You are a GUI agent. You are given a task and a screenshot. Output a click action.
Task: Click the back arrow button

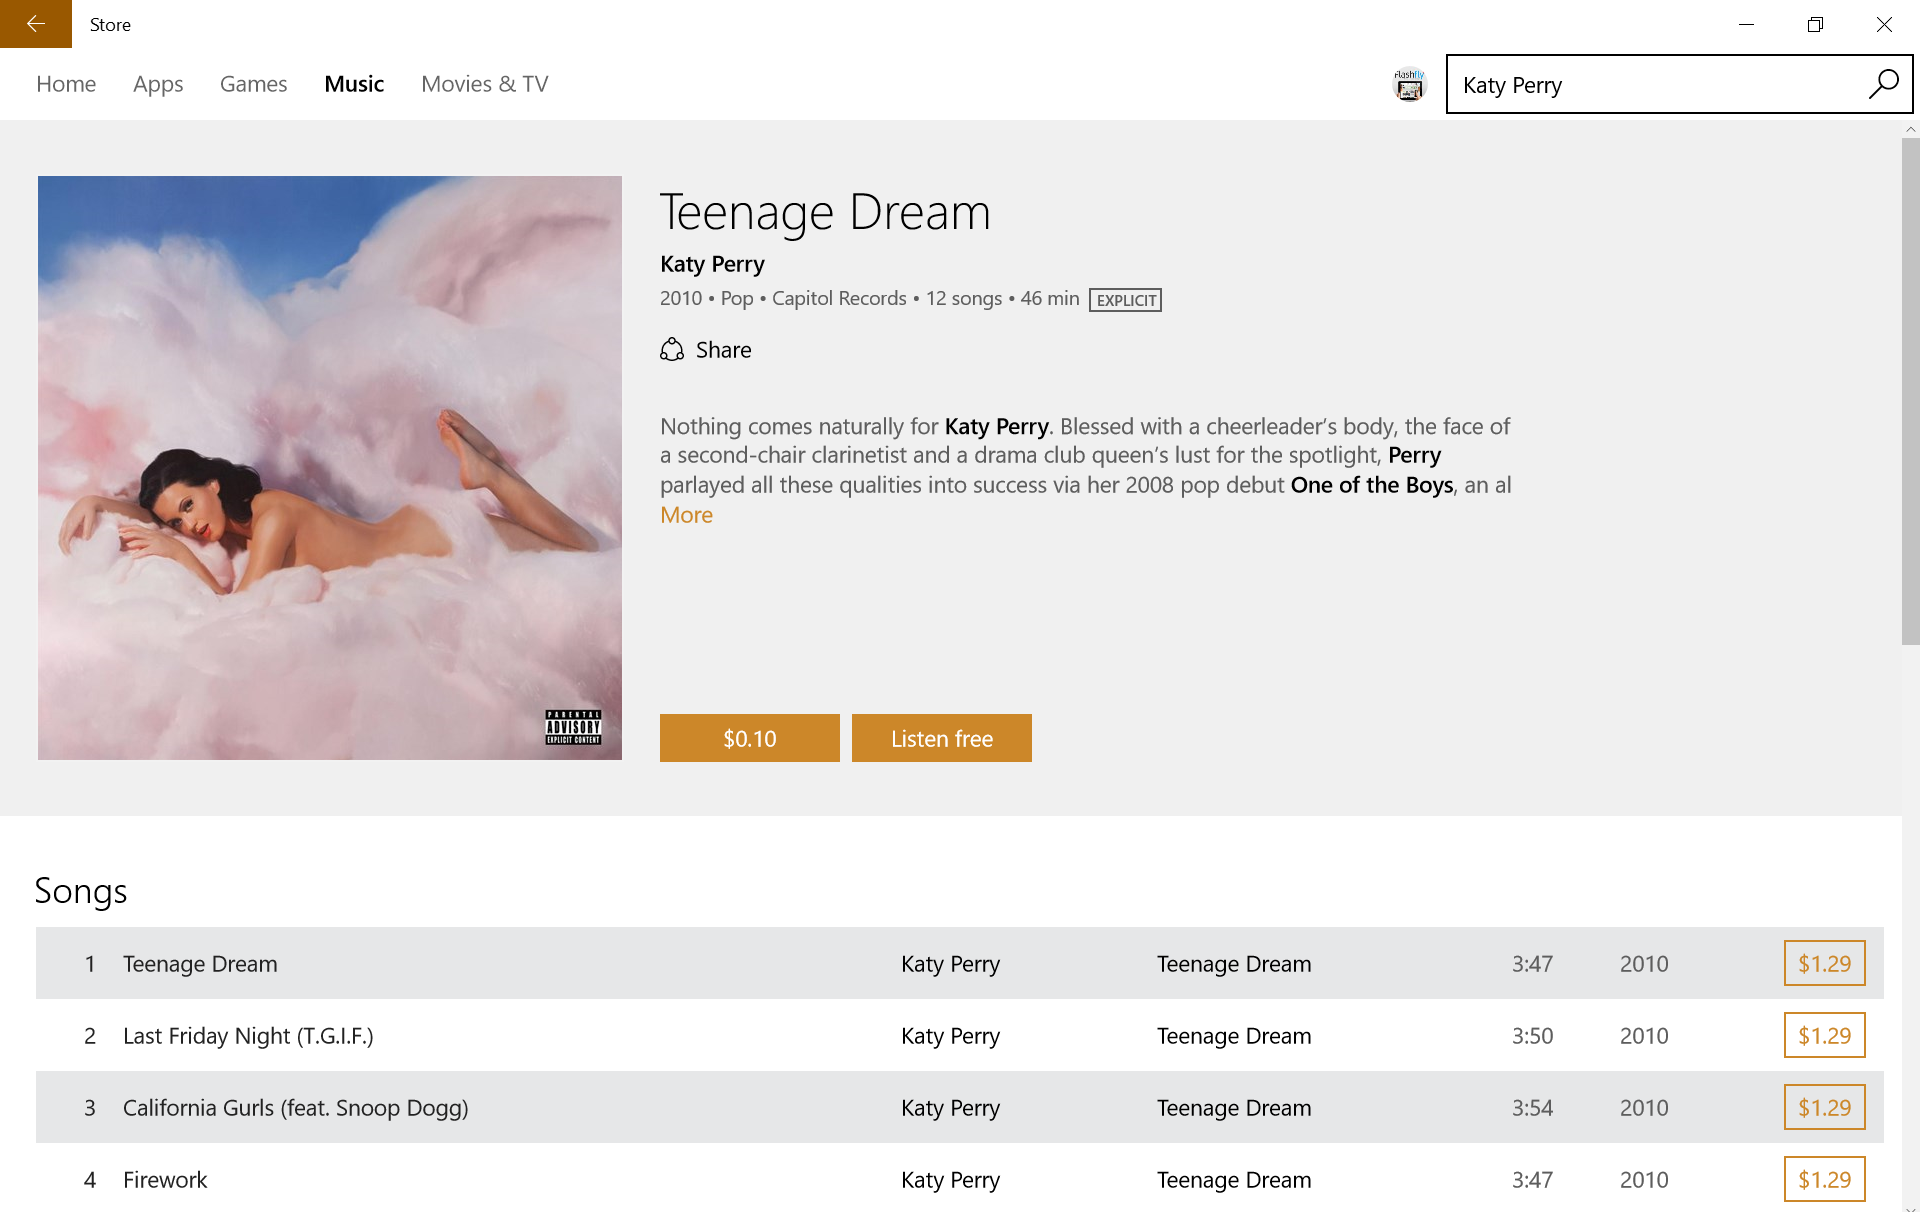click(x=36, y=24)
